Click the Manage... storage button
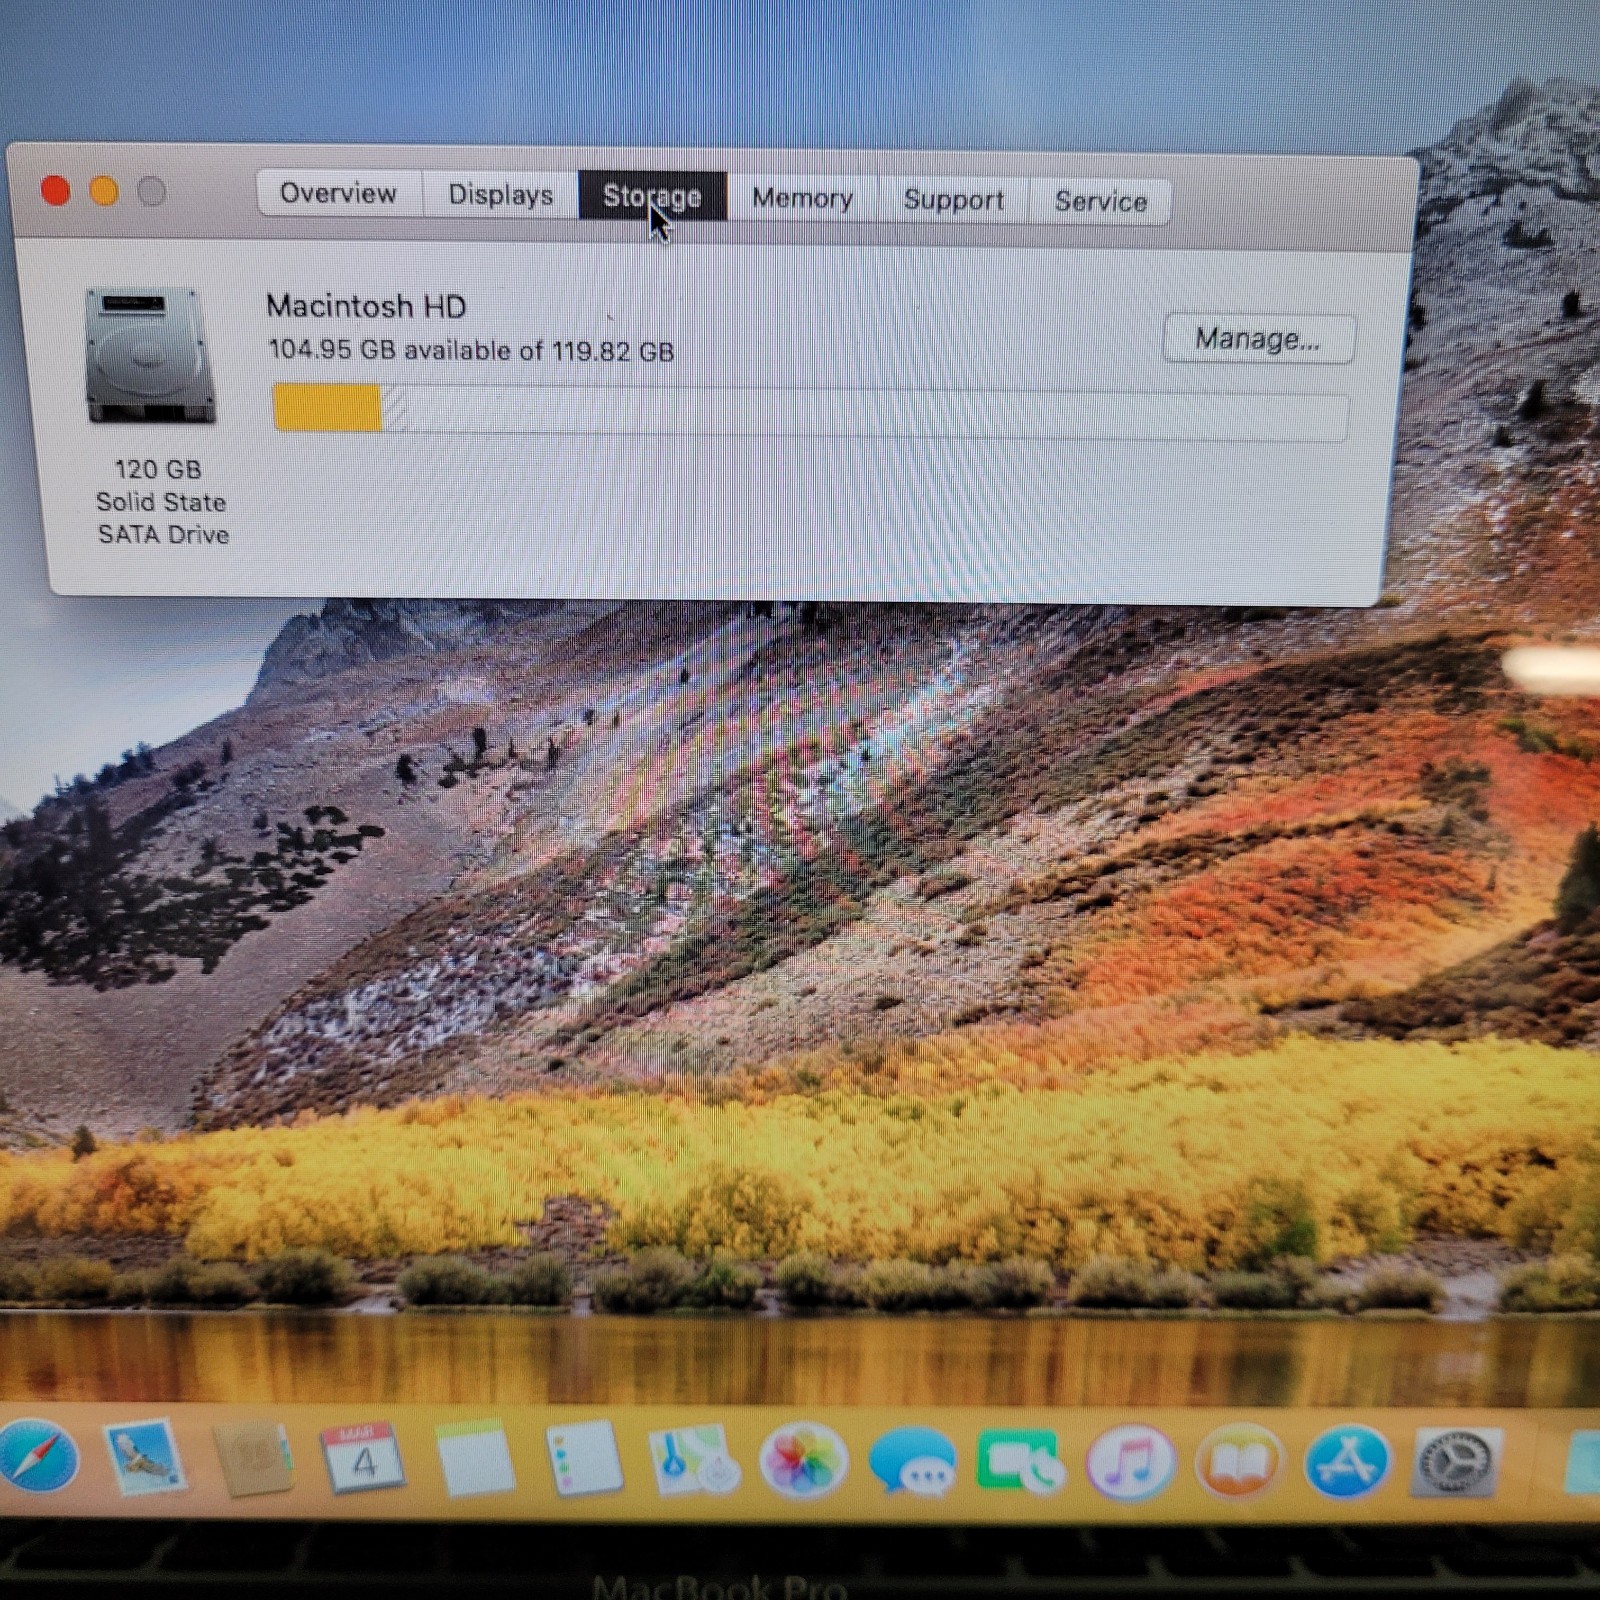 click(1258, 339)
